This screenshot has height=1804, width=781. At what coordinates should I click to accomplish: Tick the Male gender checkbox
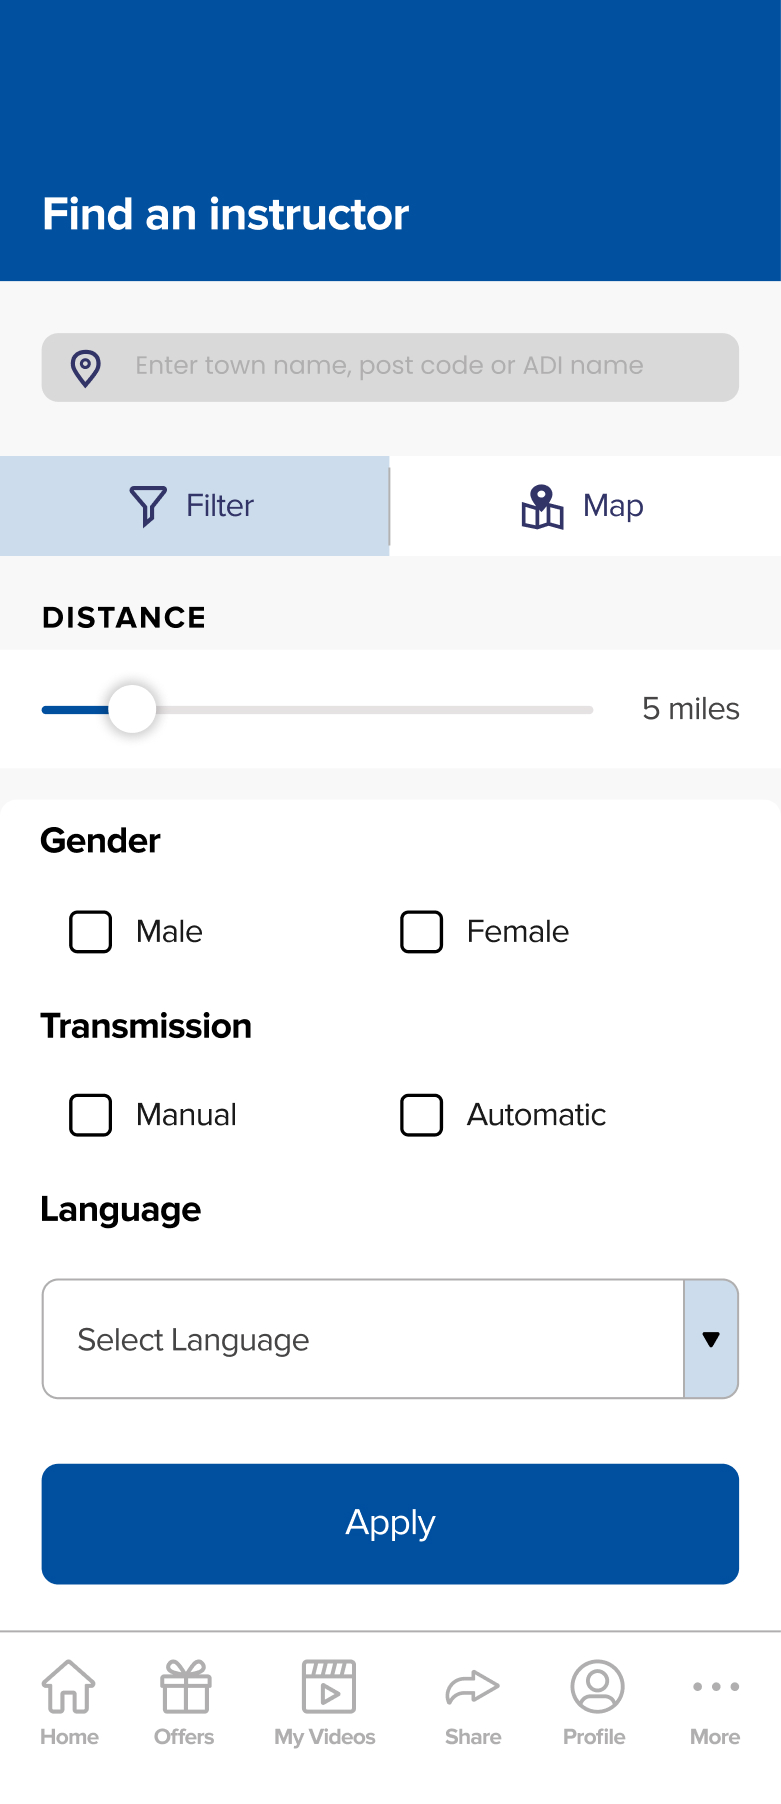[91, 932]
